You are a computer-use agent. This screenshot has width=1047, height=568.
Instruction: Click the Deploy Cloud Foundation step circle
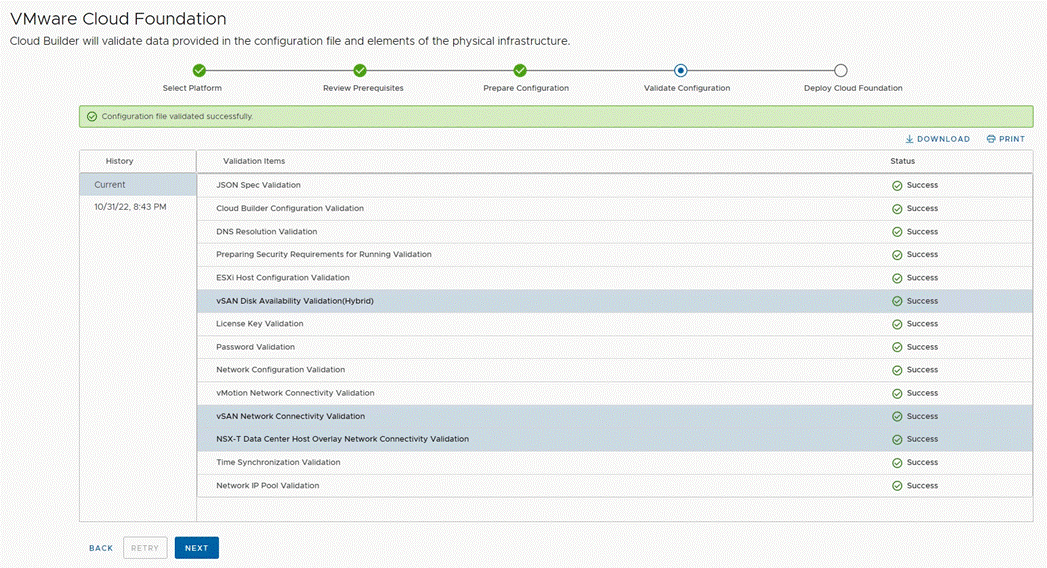click(x=841, y=70)
